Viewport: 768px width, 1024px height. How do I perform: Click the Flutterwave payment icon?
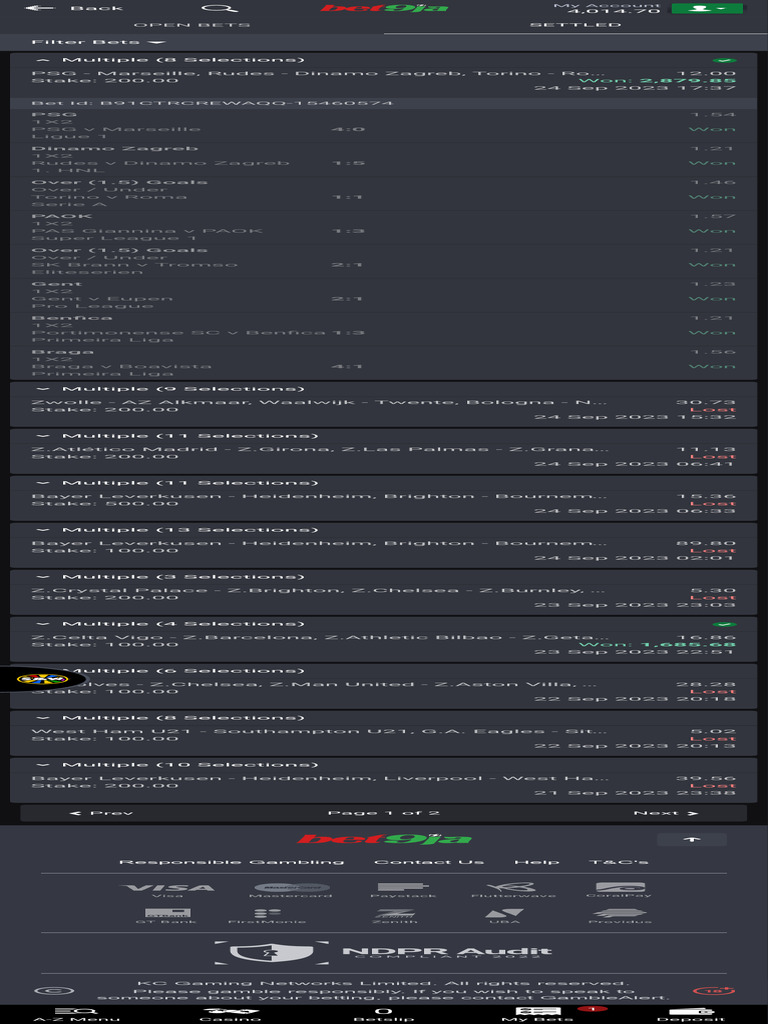tap(513, 889)
